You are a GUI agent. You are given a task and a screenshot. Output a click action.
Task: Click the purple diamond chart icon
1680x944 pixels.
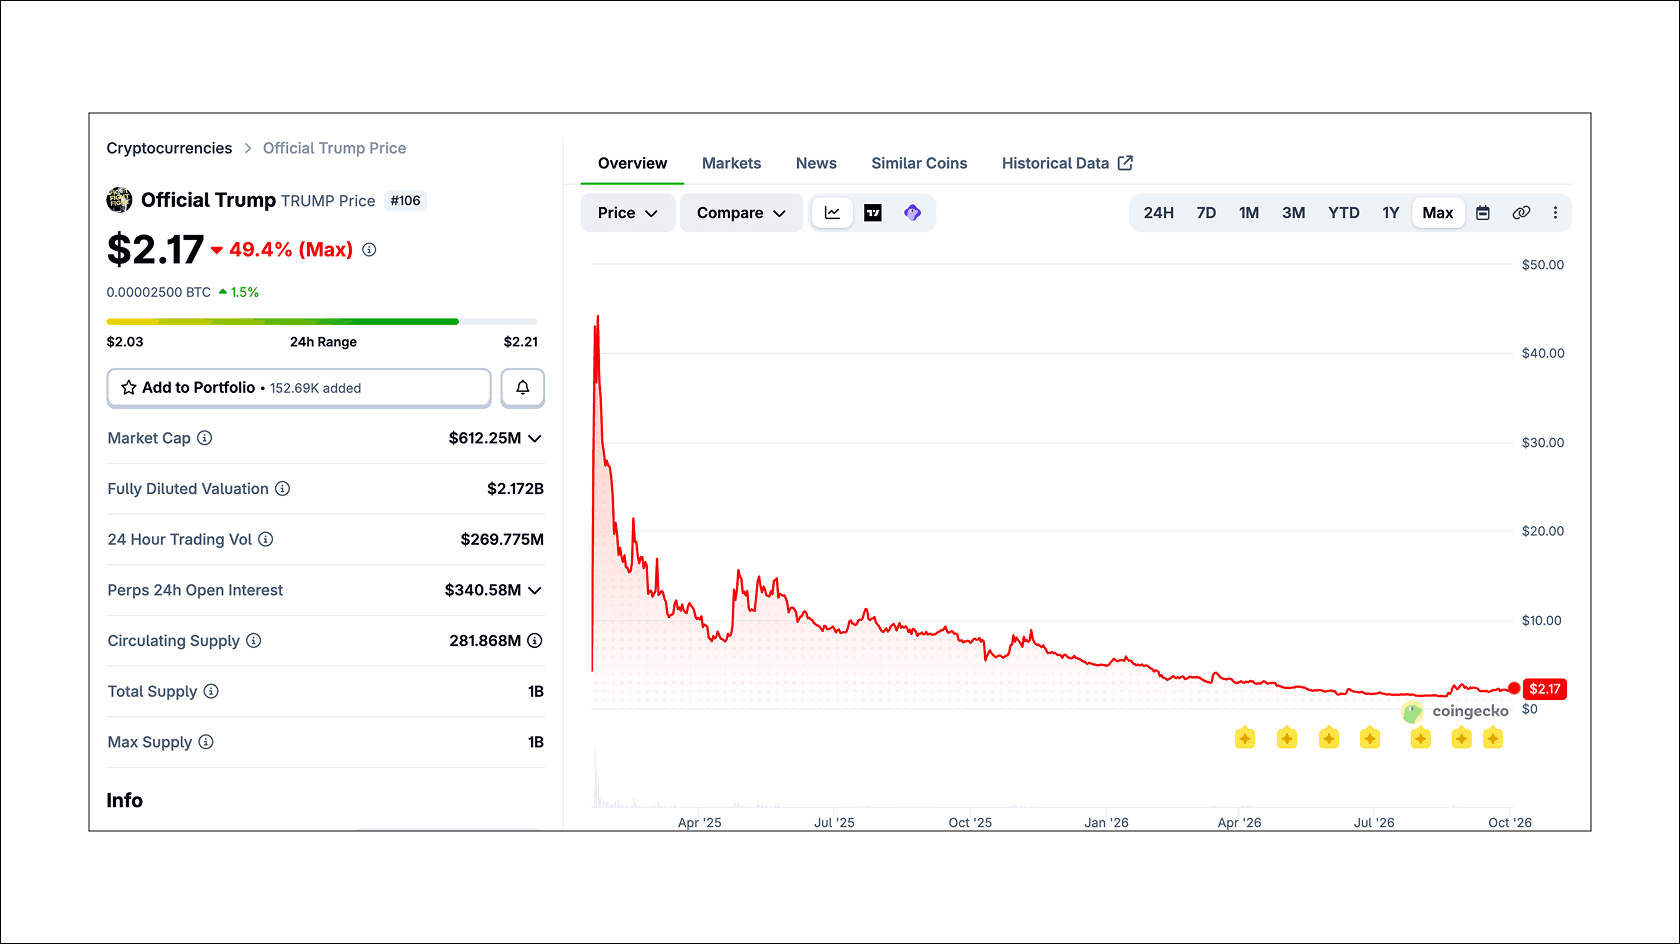912,213
